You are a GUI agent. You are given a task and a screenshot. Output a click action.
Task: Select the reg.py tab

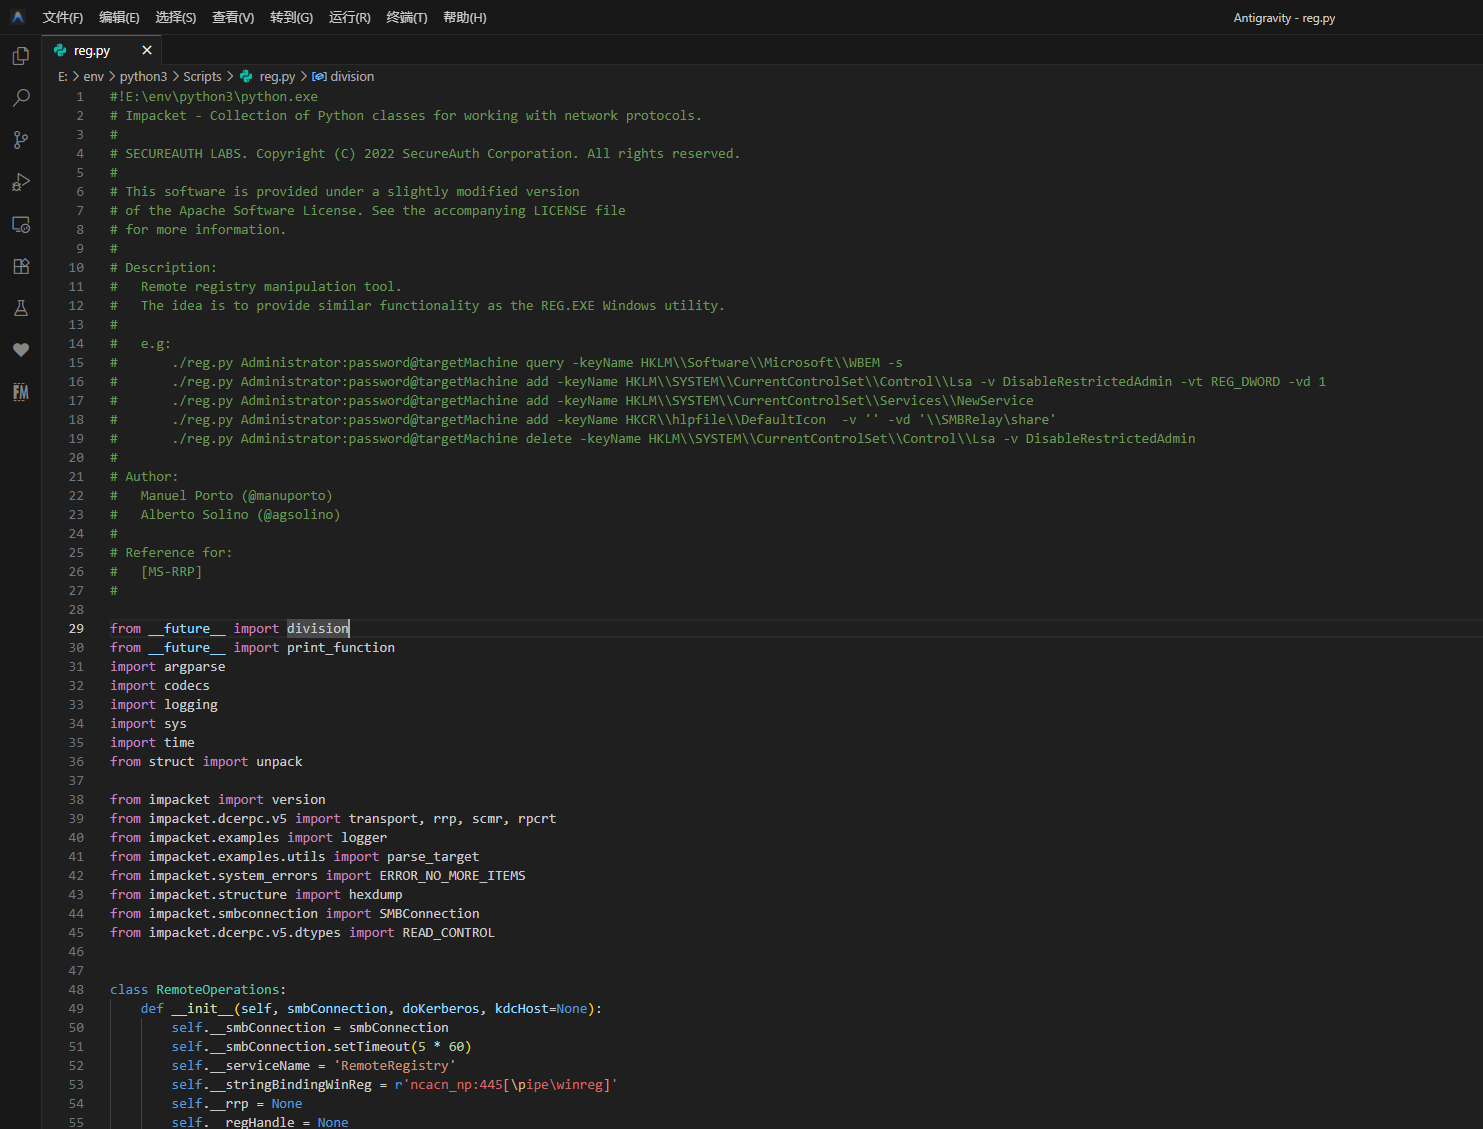coord(91,50)
